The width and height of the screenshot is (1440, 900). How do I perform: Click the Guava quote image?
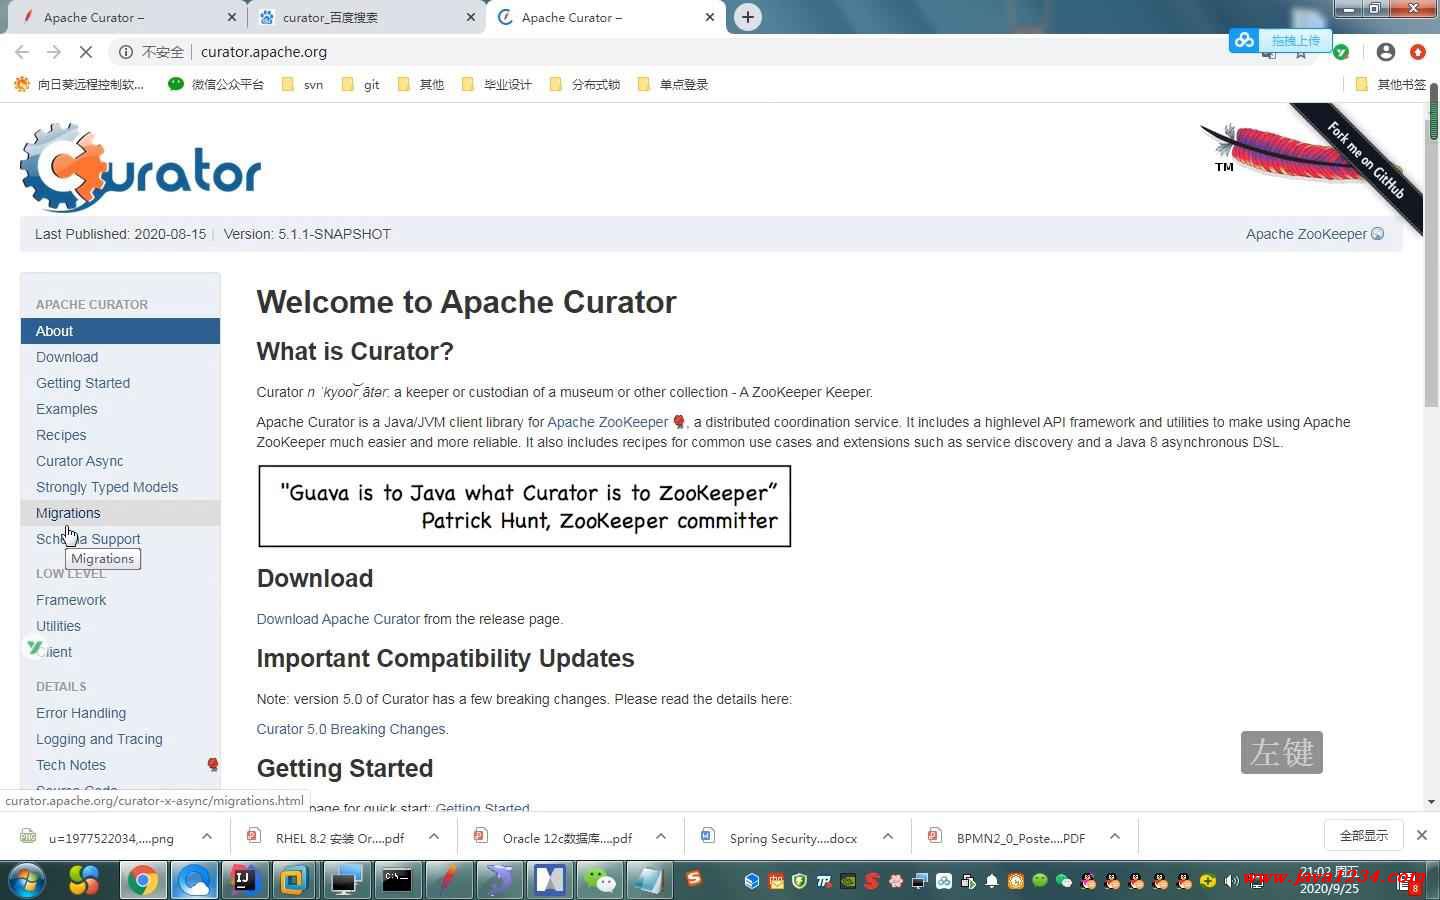525,506
